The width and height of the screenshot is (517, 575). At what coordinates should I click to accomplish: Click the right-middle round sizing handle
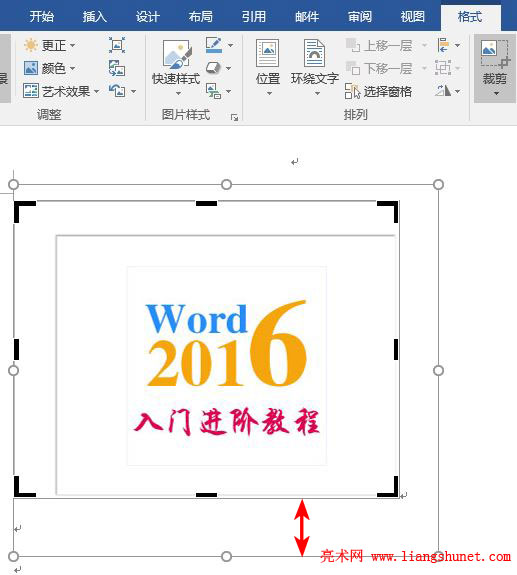(x=439, y=371)
